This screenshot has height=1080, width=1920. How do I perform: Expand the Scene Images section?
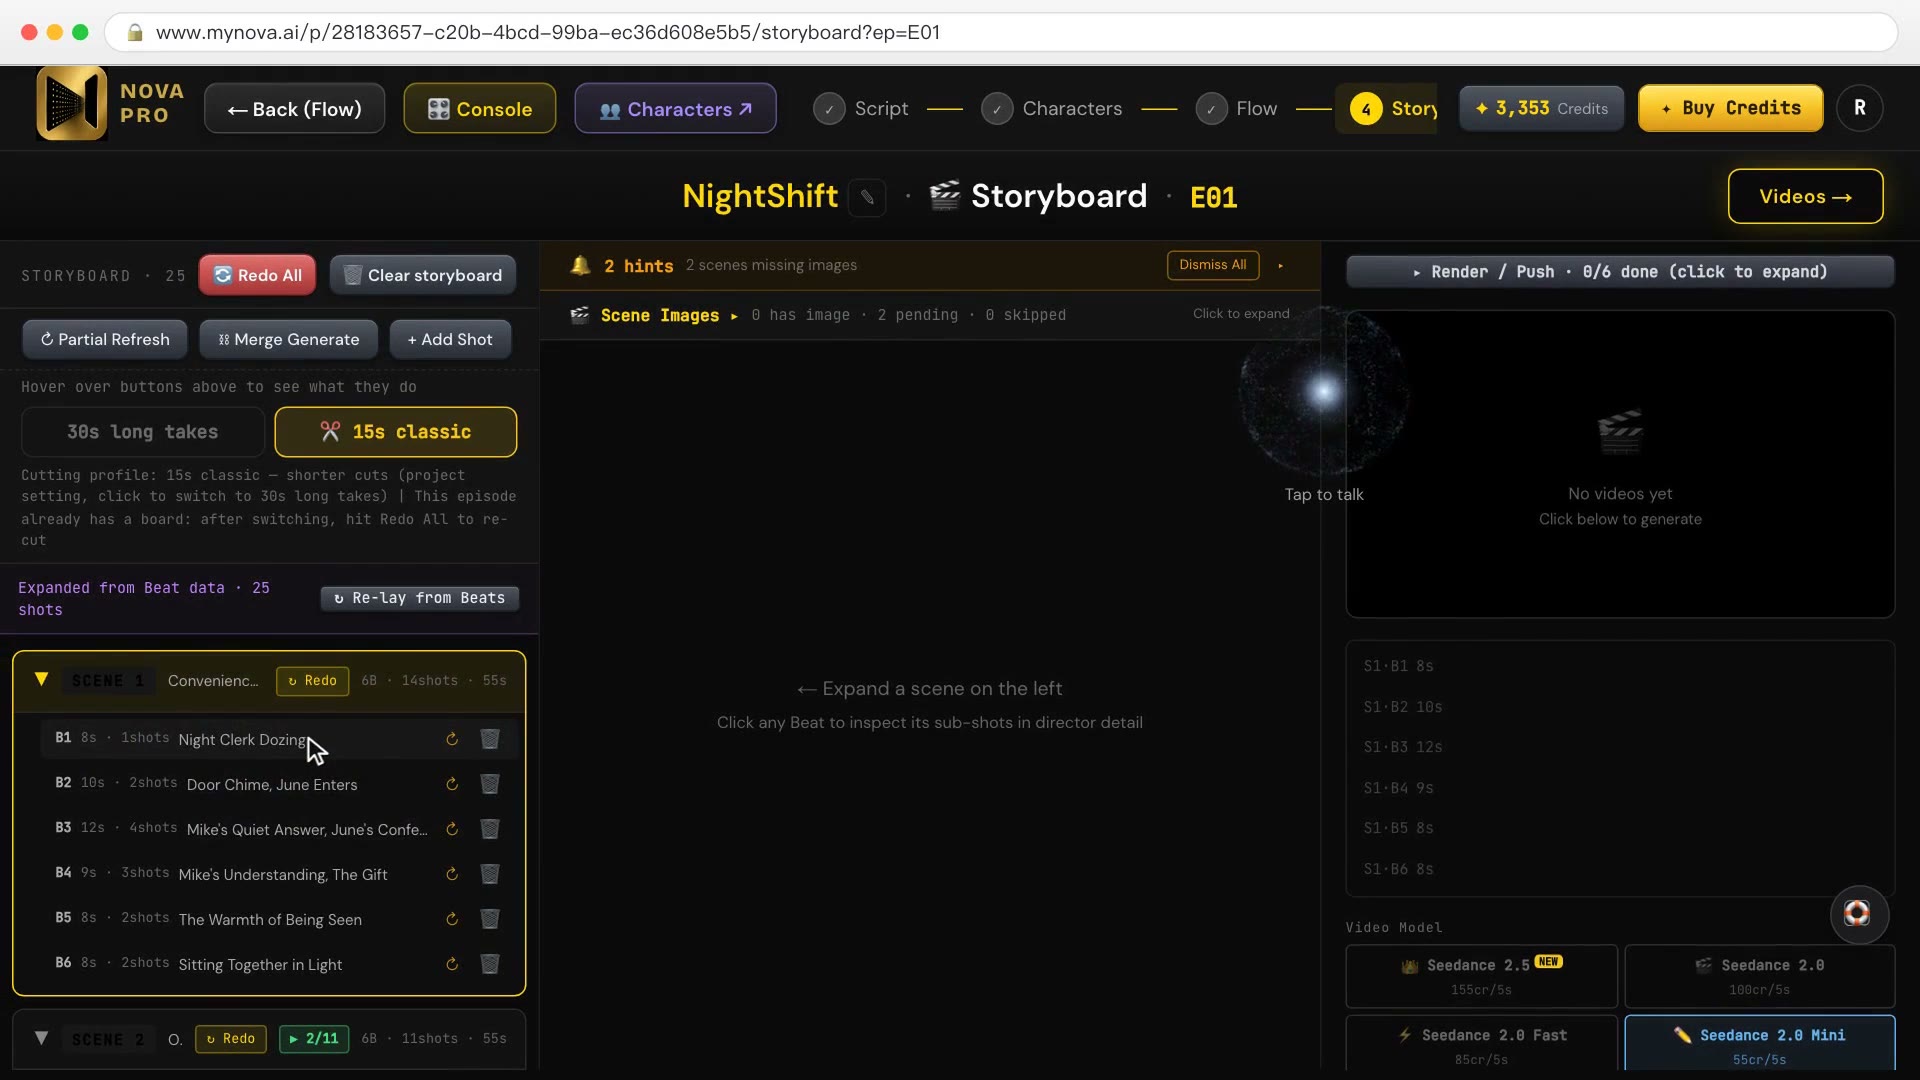pos(930,315)
